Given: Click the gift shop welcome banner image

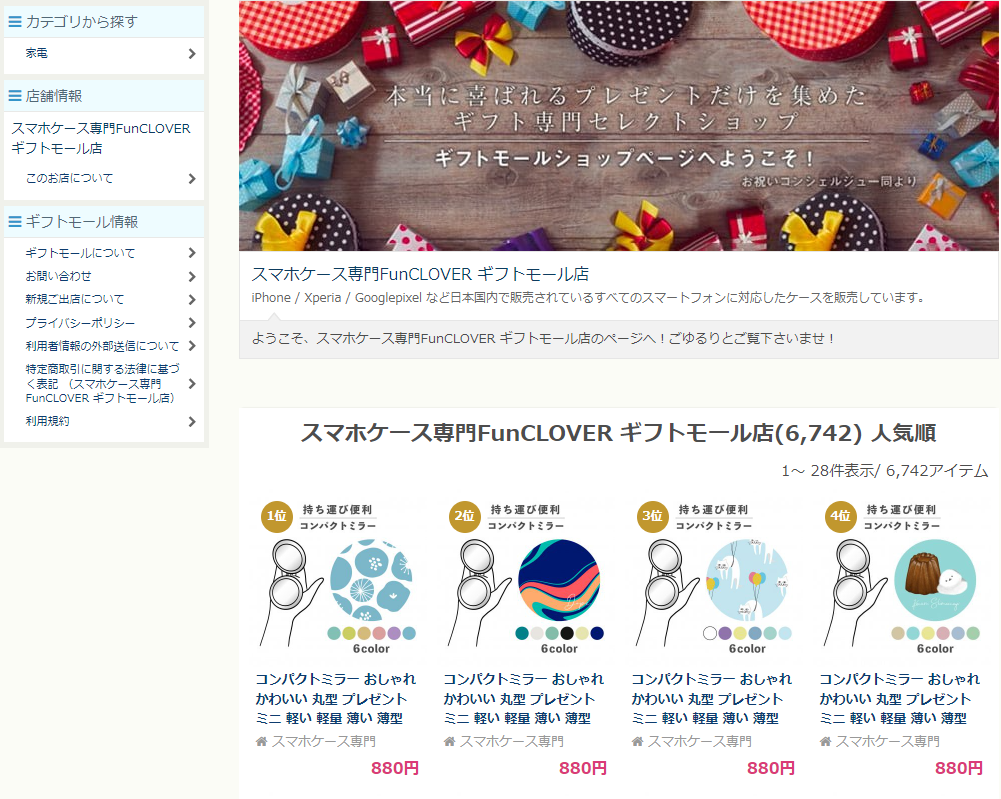Looking at the screenshot, I should click(618, 126).
